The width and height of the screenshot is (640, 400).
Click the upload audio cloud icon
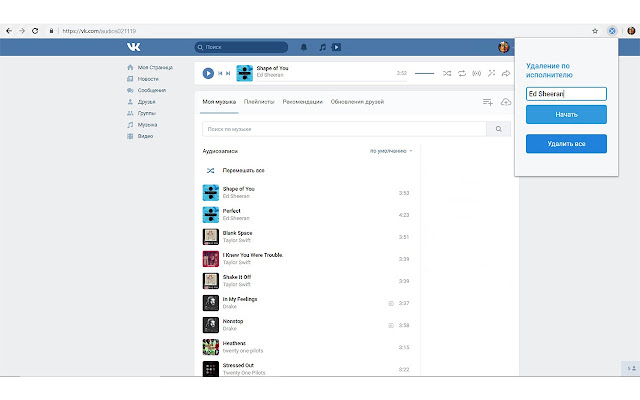pyautogui.click(x=506, y=102)
